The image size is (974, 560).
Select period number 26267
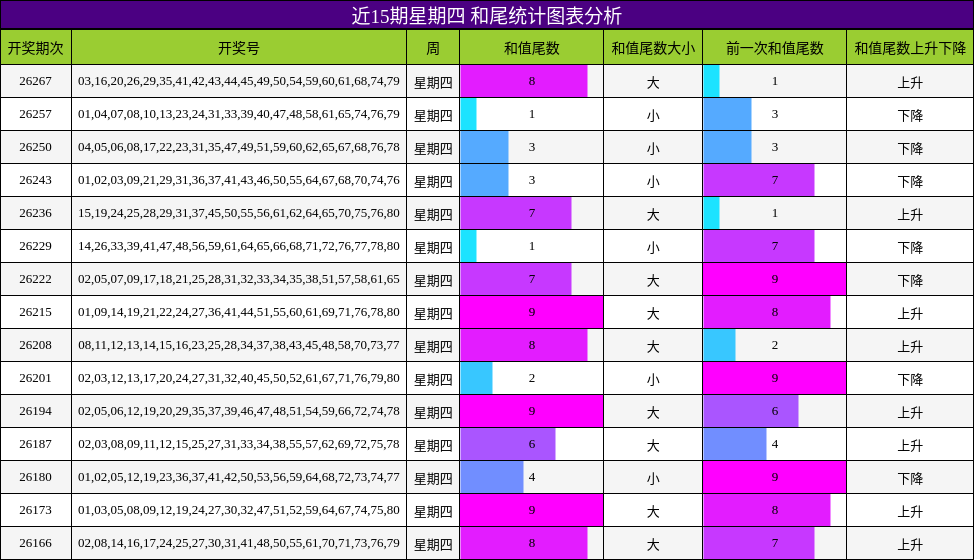point(35,81)
